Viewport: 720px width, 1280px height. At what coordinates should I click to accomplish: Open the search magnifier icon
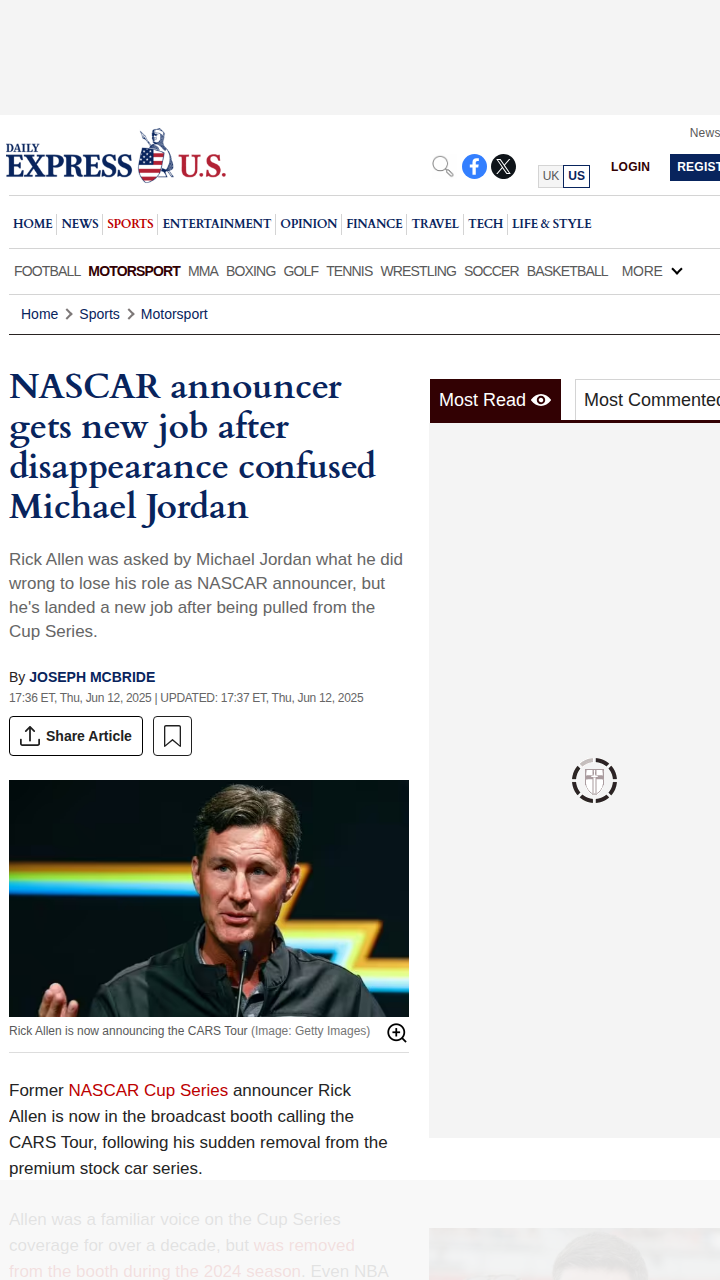point(443,166)
